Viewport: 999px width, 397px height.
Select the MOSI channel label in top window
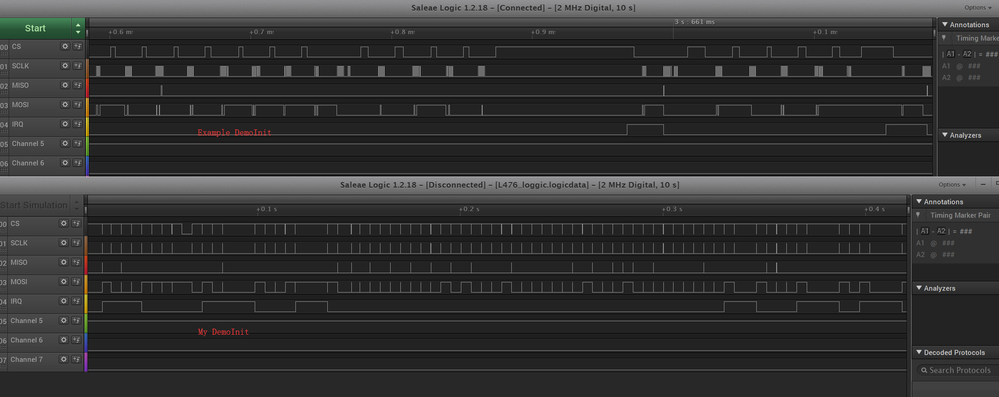[20, 105]
